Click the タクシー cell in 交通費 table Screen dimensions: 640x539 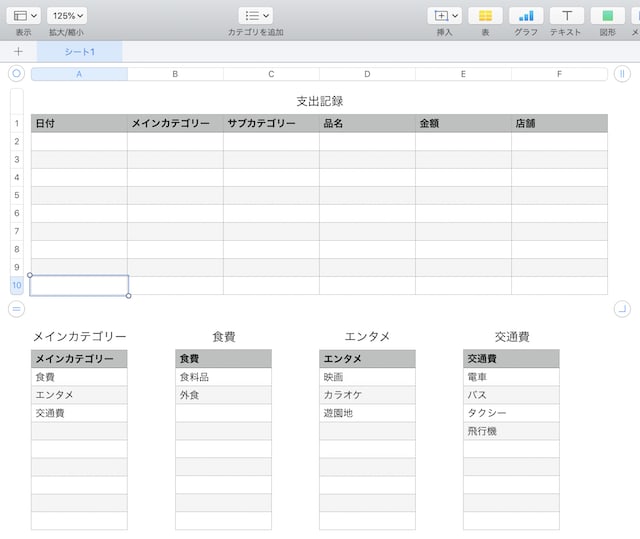tap(511, 413)
